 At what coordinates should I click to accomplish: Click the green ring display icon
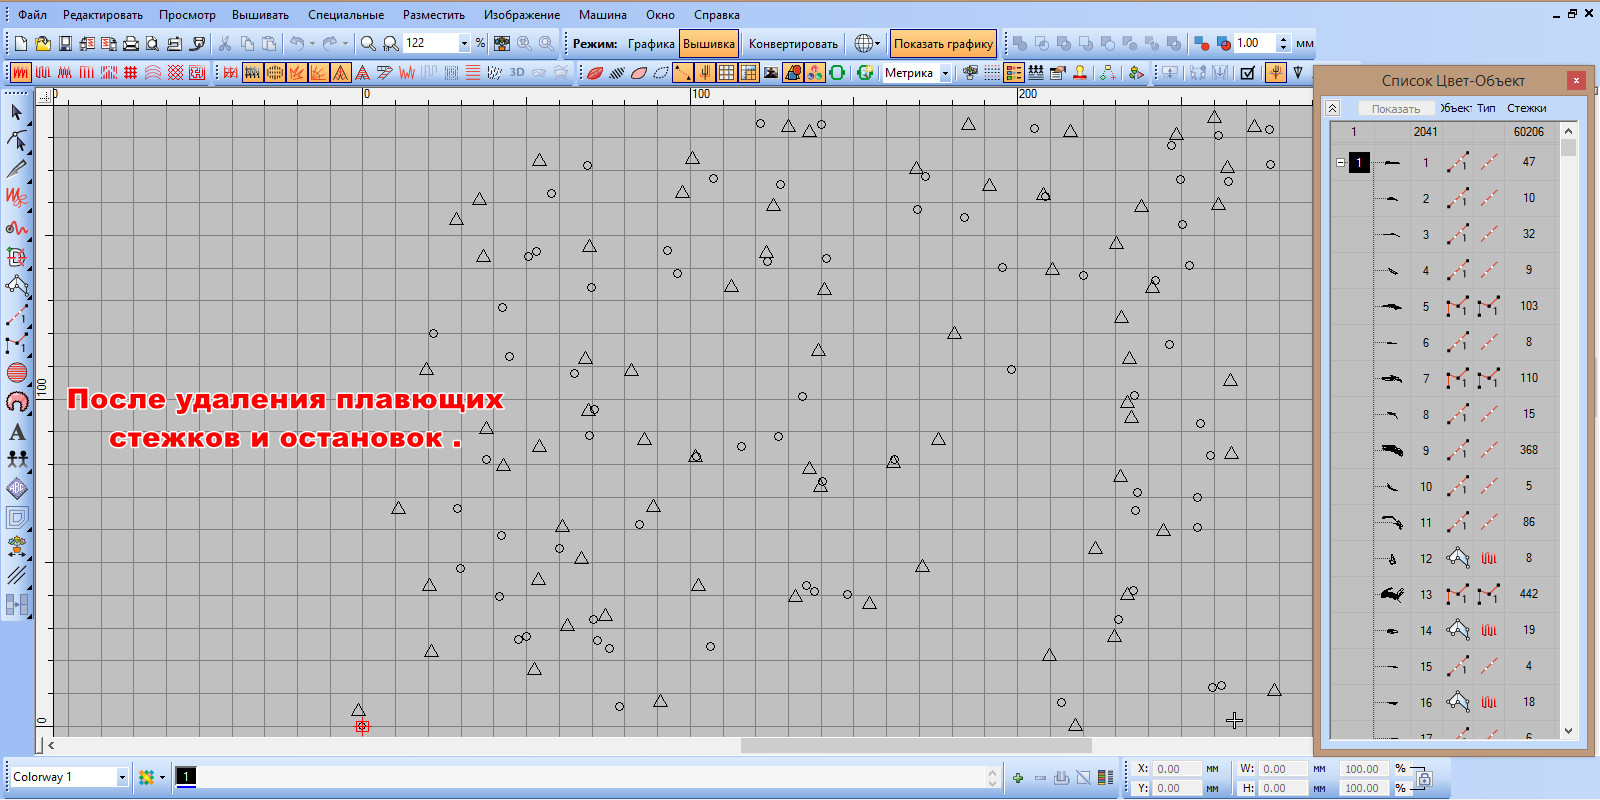837,72
